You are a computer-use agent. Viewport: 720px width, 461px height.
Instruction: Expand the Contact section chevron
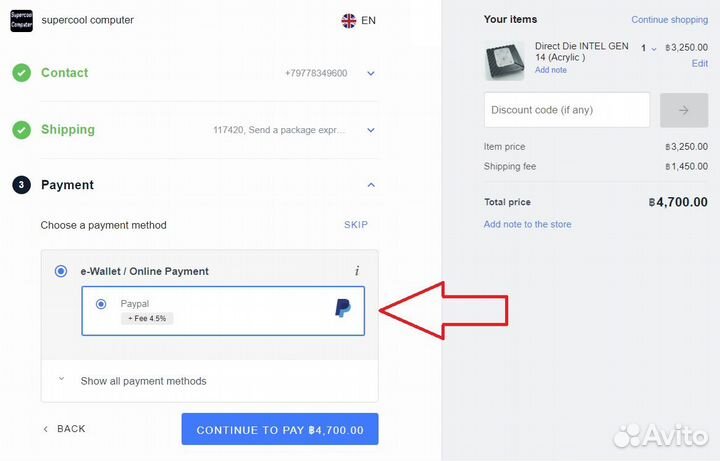(371, 73)
